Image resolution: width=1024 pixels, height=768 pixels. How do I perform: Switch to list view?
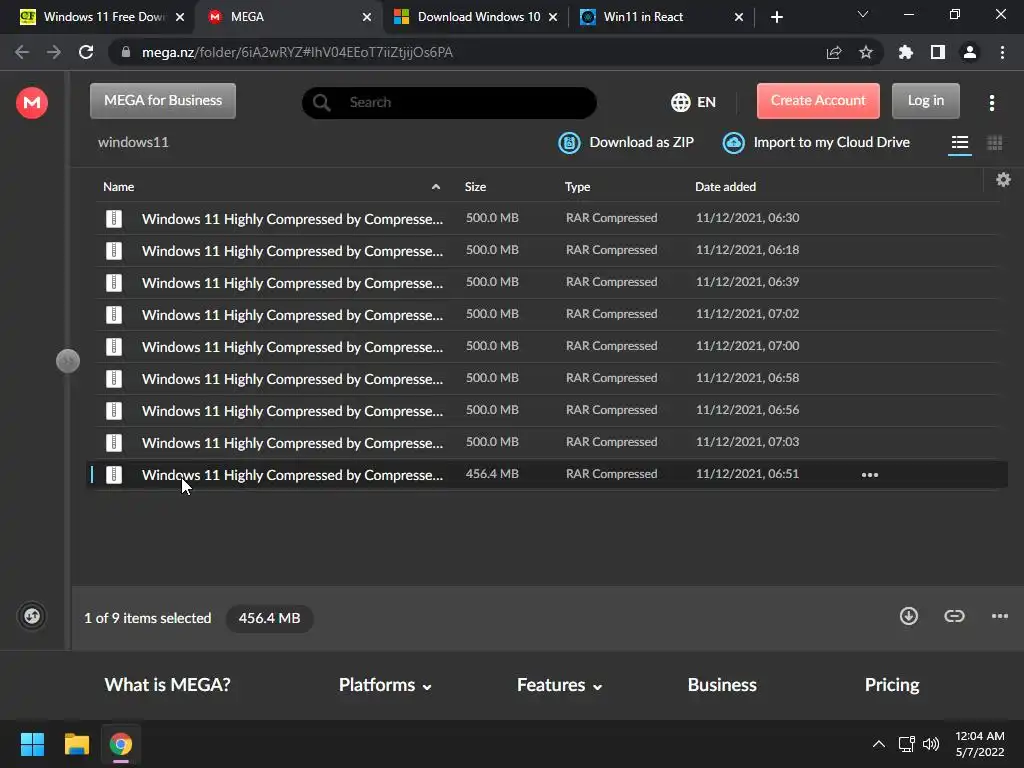[x=959, y=142]
